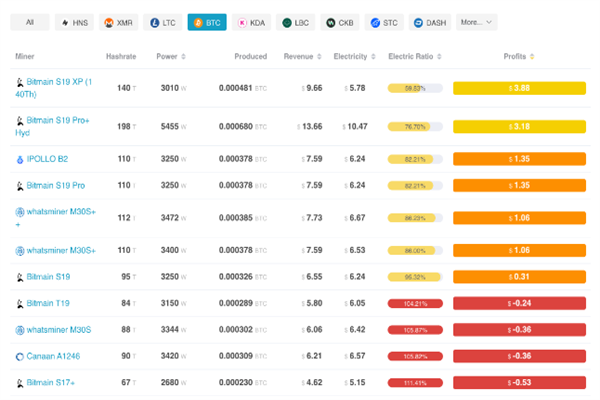The width and height of the screenshot is (600, 400).
Task: Click power value 2680 W
Action: (x=173, y=383)
